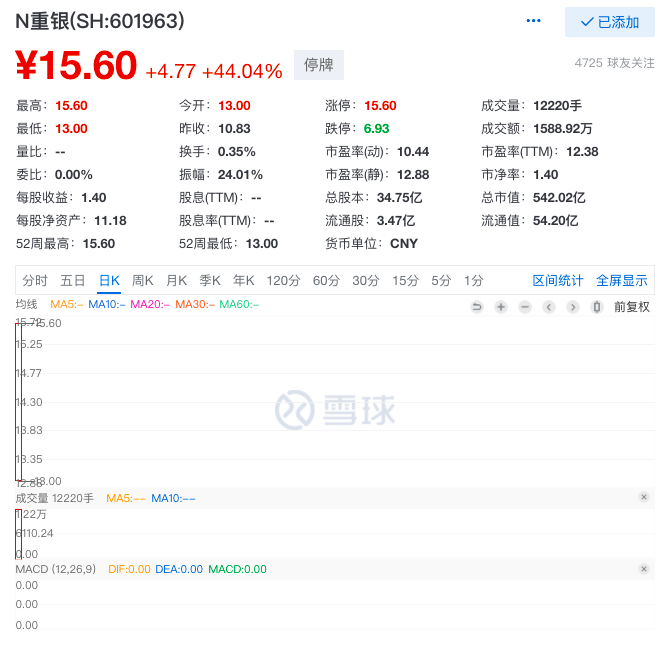This screenshot has width=663, height=657.
Task: Move chart right with the forward arrow
Action: [x=573, y=307]
